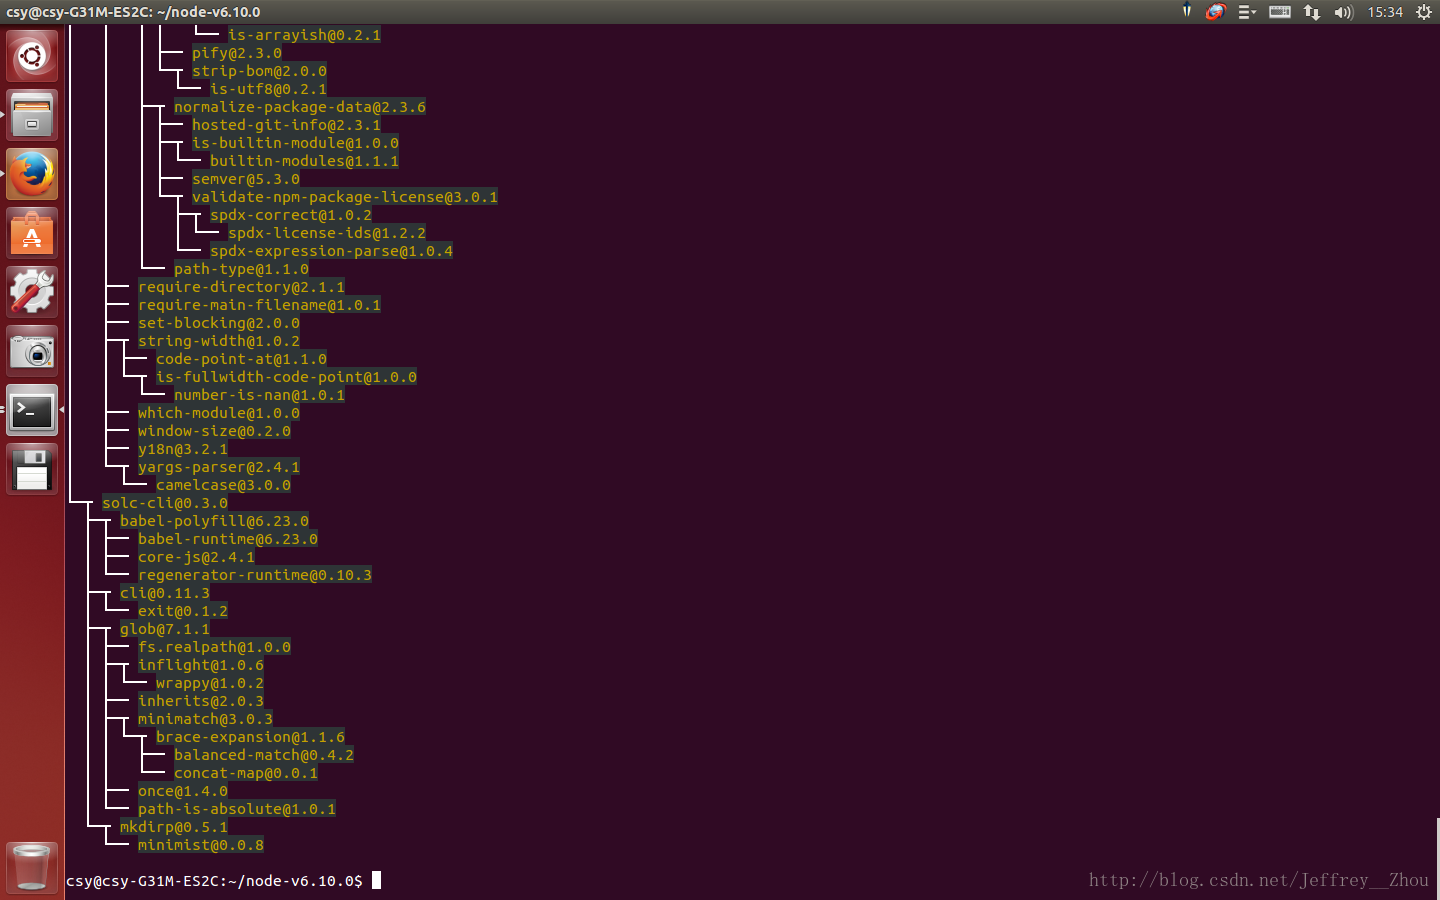Click the exit@0.1.2 entry

pos(183,611)
